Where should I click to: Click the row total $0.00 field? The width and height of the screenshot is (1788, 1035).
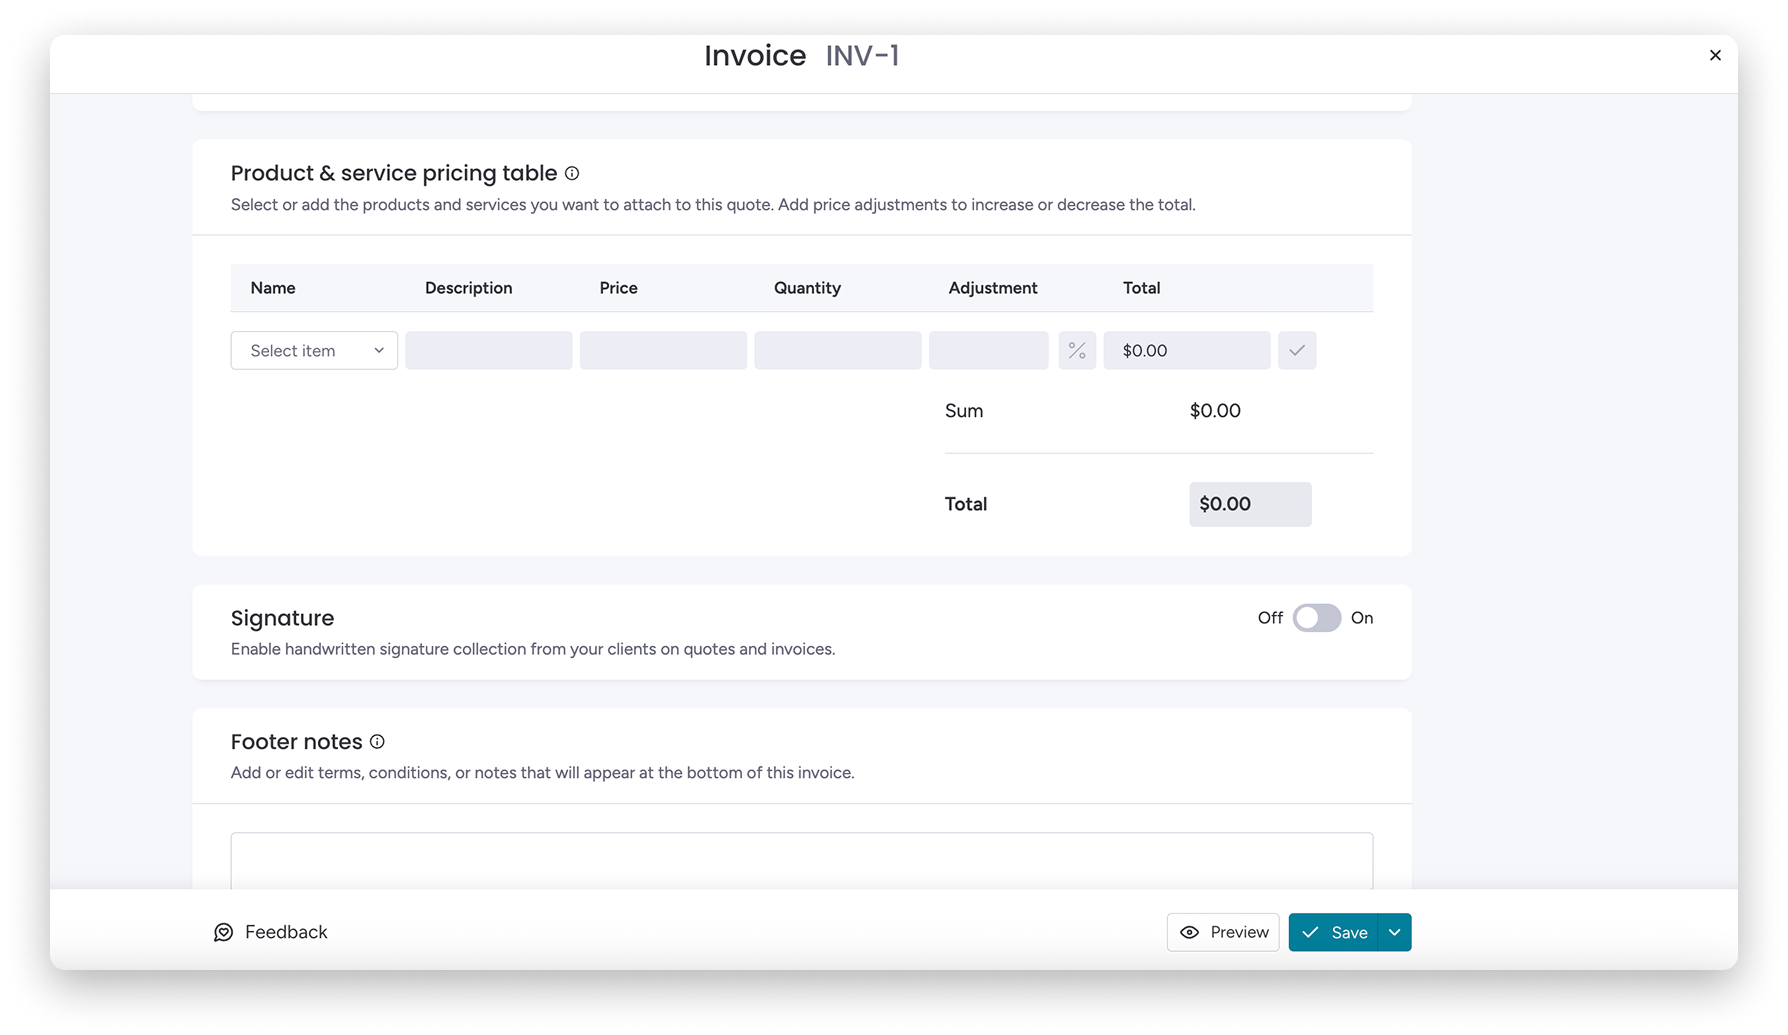pos(1187,351)
